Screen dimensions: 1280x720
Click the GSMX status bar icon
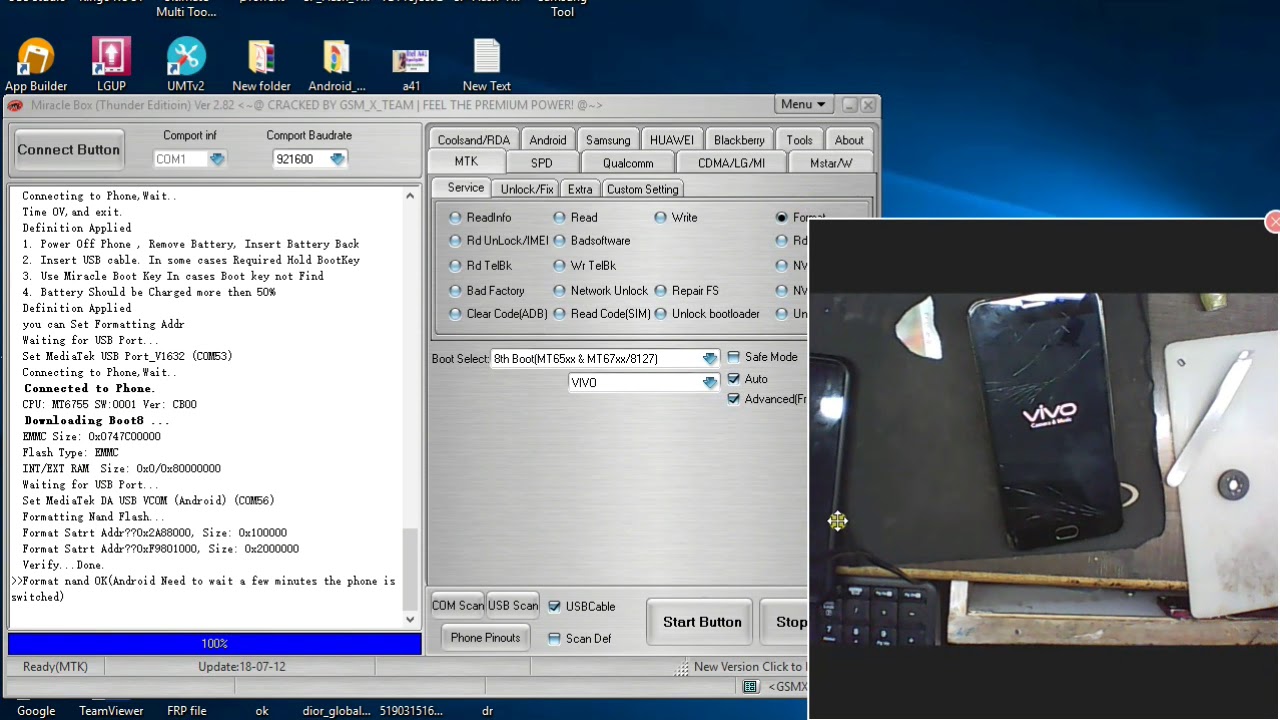[751, 687]
